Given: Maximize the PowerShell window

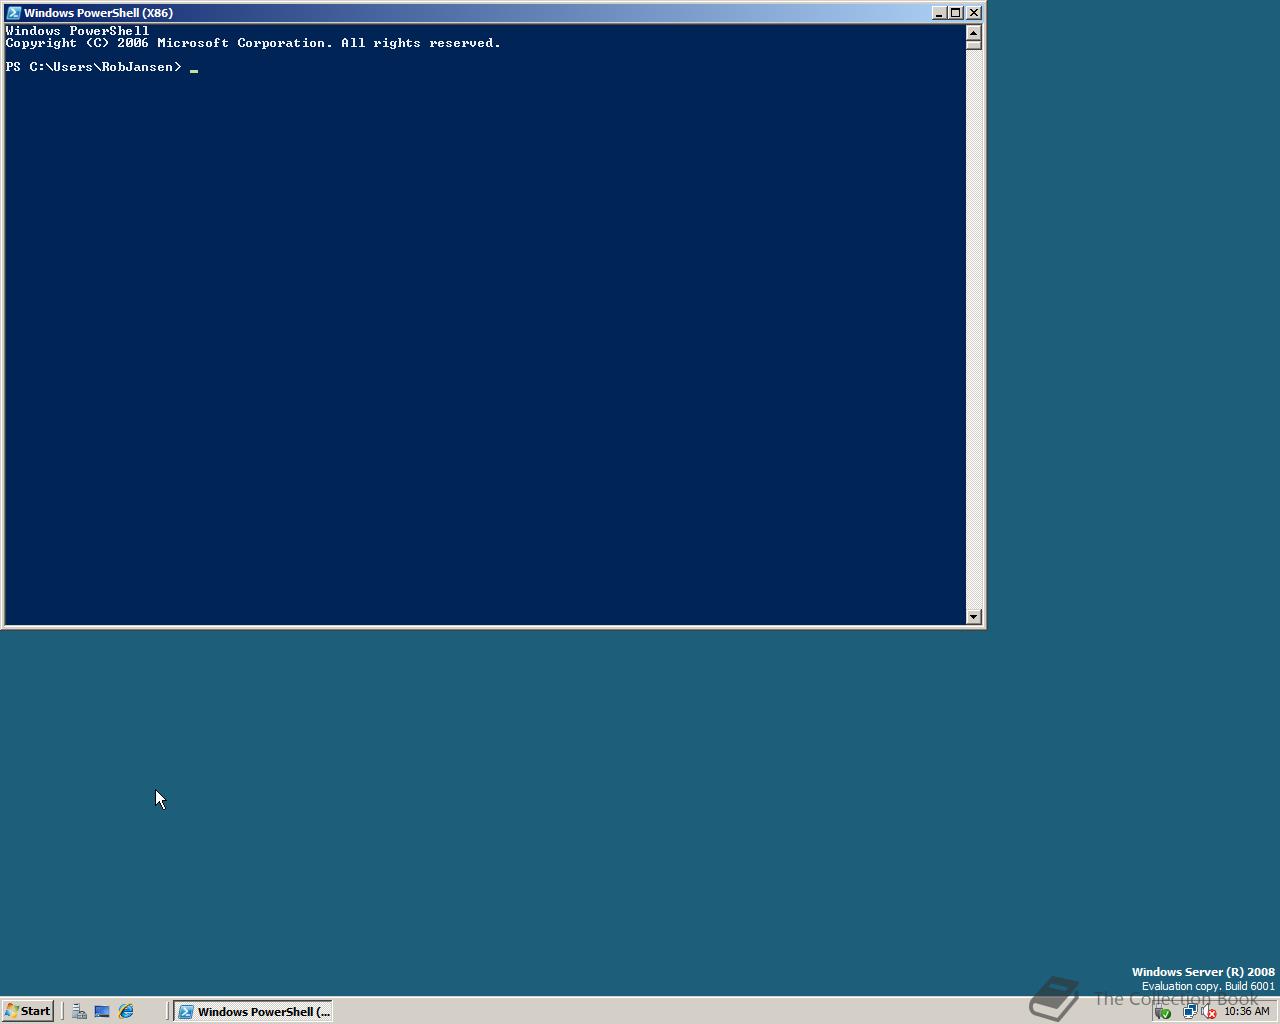Looking at the screenshot, I should coord(956,13).
